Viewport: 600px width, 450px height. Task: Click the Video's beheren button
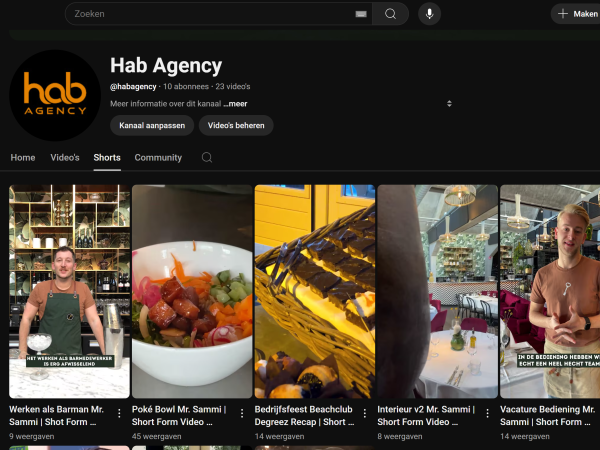click(236, 125)
